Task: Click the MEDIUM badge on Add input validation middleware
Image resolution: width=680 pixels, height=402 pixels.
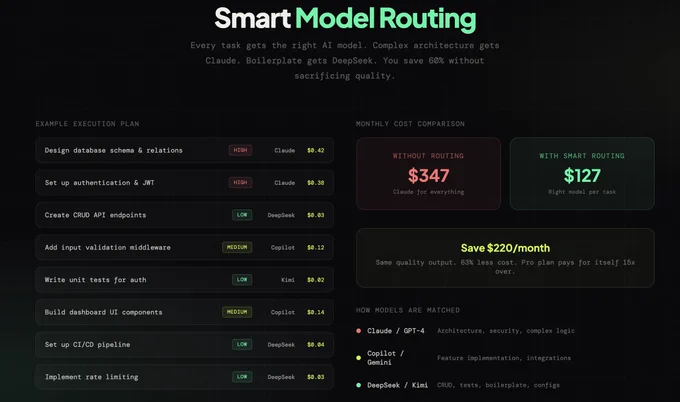Action: coord(237,247)
